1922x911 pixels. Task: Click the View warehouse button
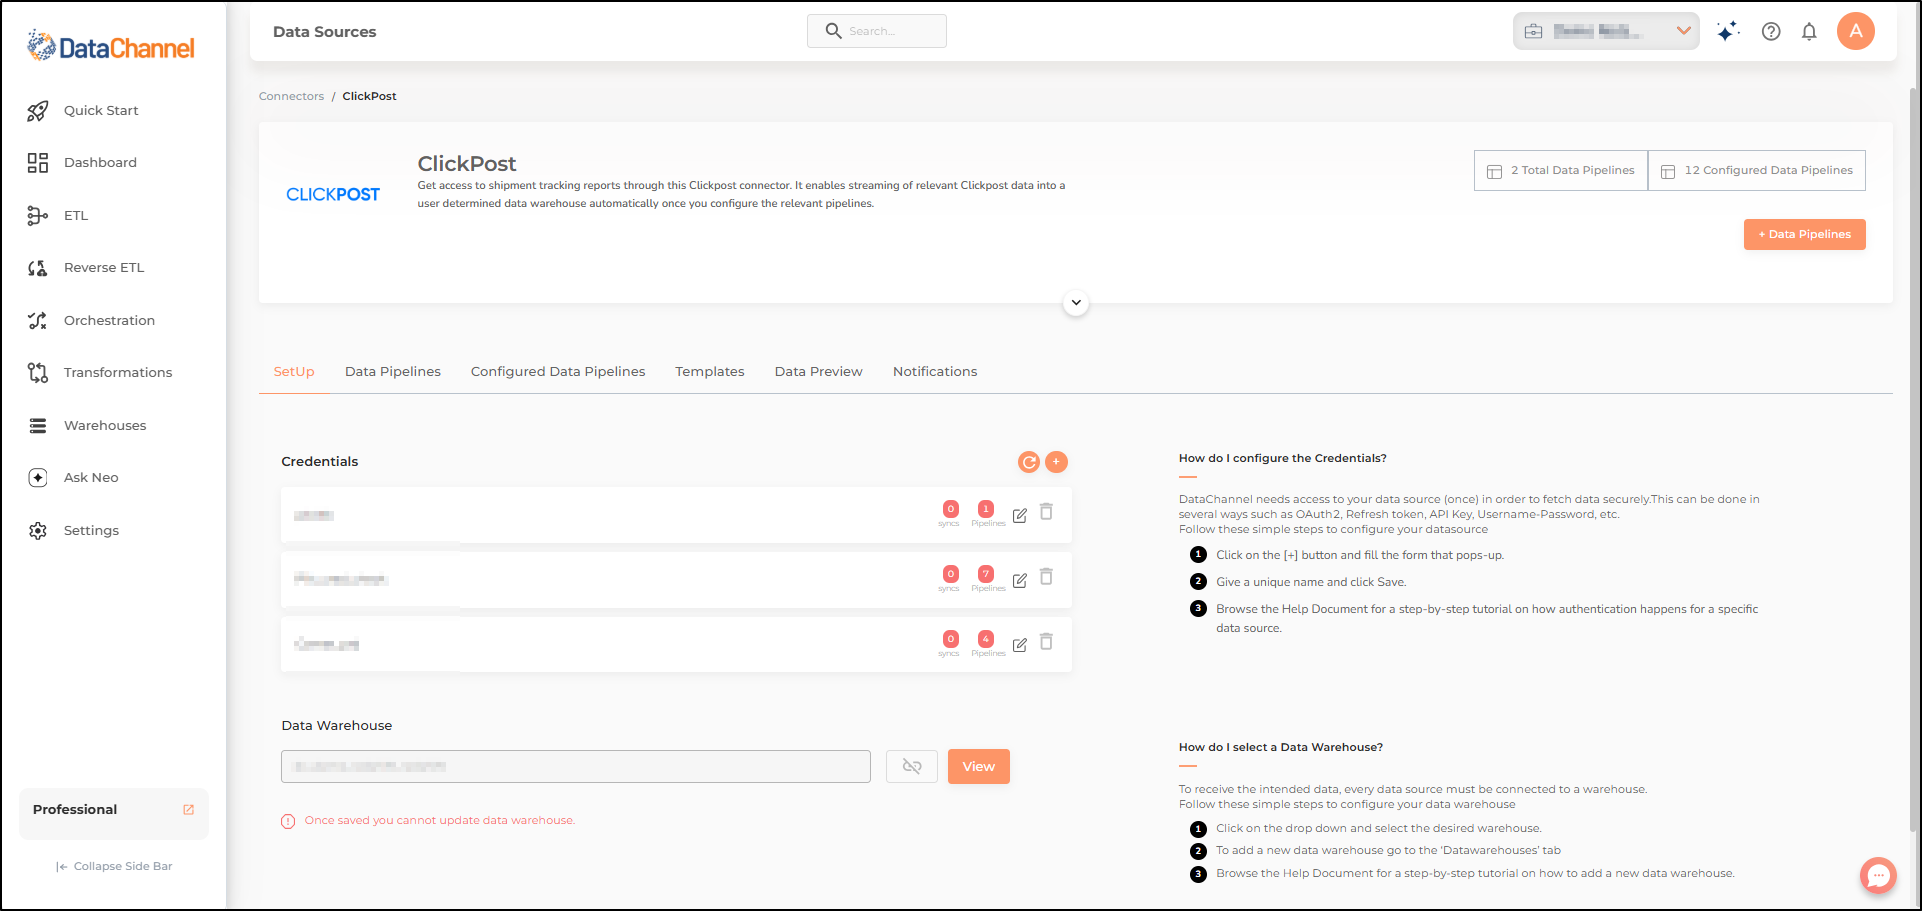pyautogui.click(x=979, y=767)
